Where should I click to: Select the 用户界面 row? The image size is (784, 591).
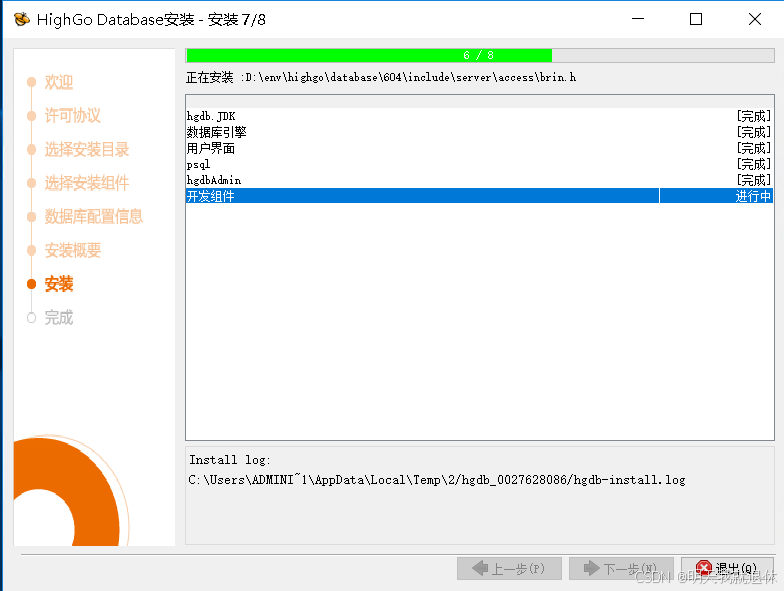(x=480, y=148)
